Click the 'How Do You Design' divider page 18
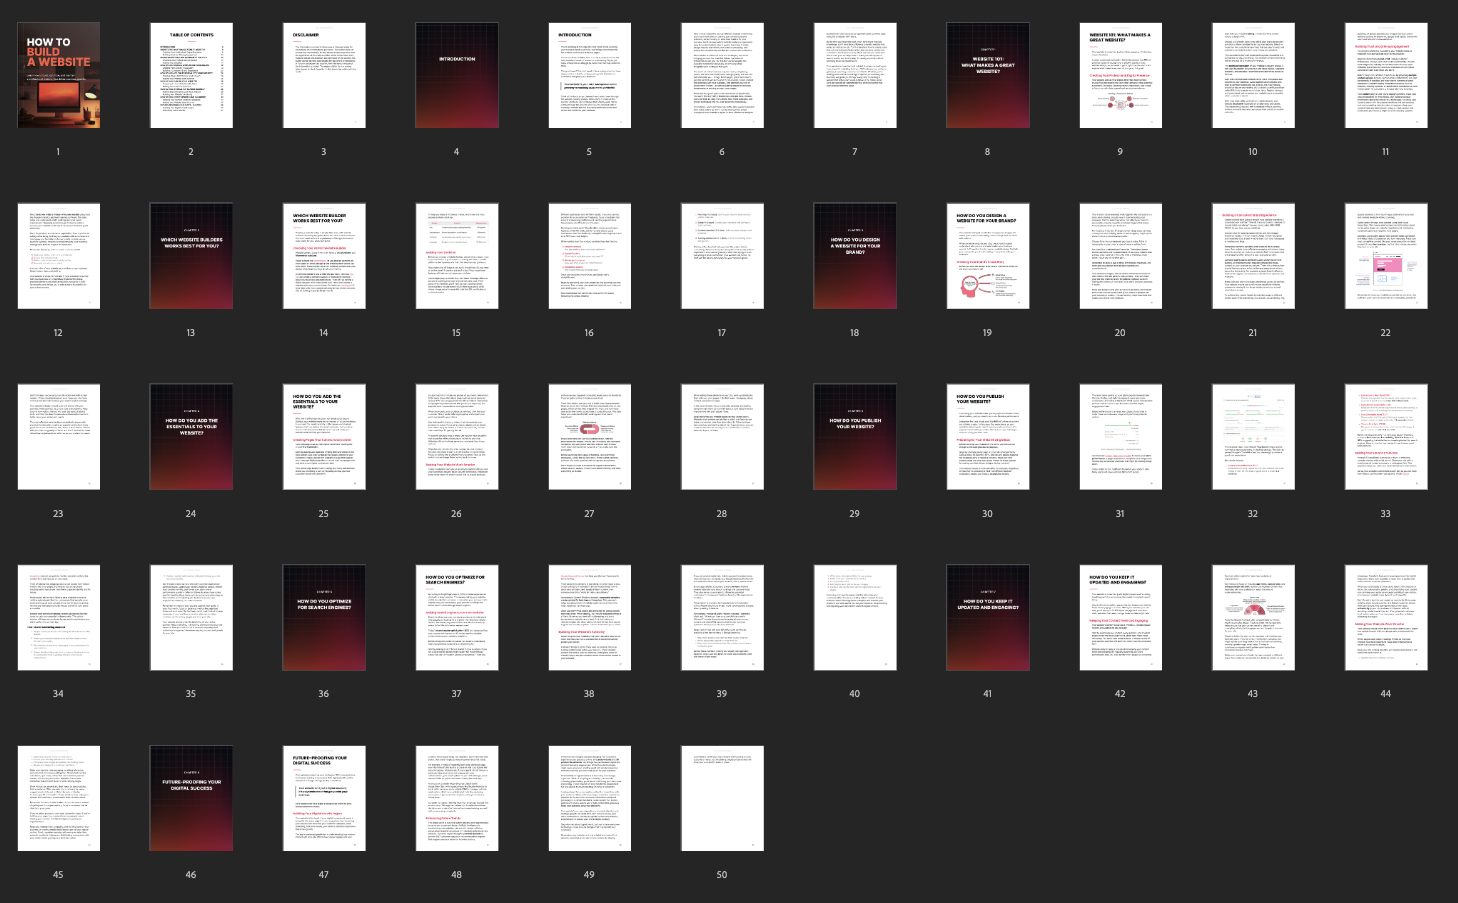 pyautogui.click(x=854, y=256)
